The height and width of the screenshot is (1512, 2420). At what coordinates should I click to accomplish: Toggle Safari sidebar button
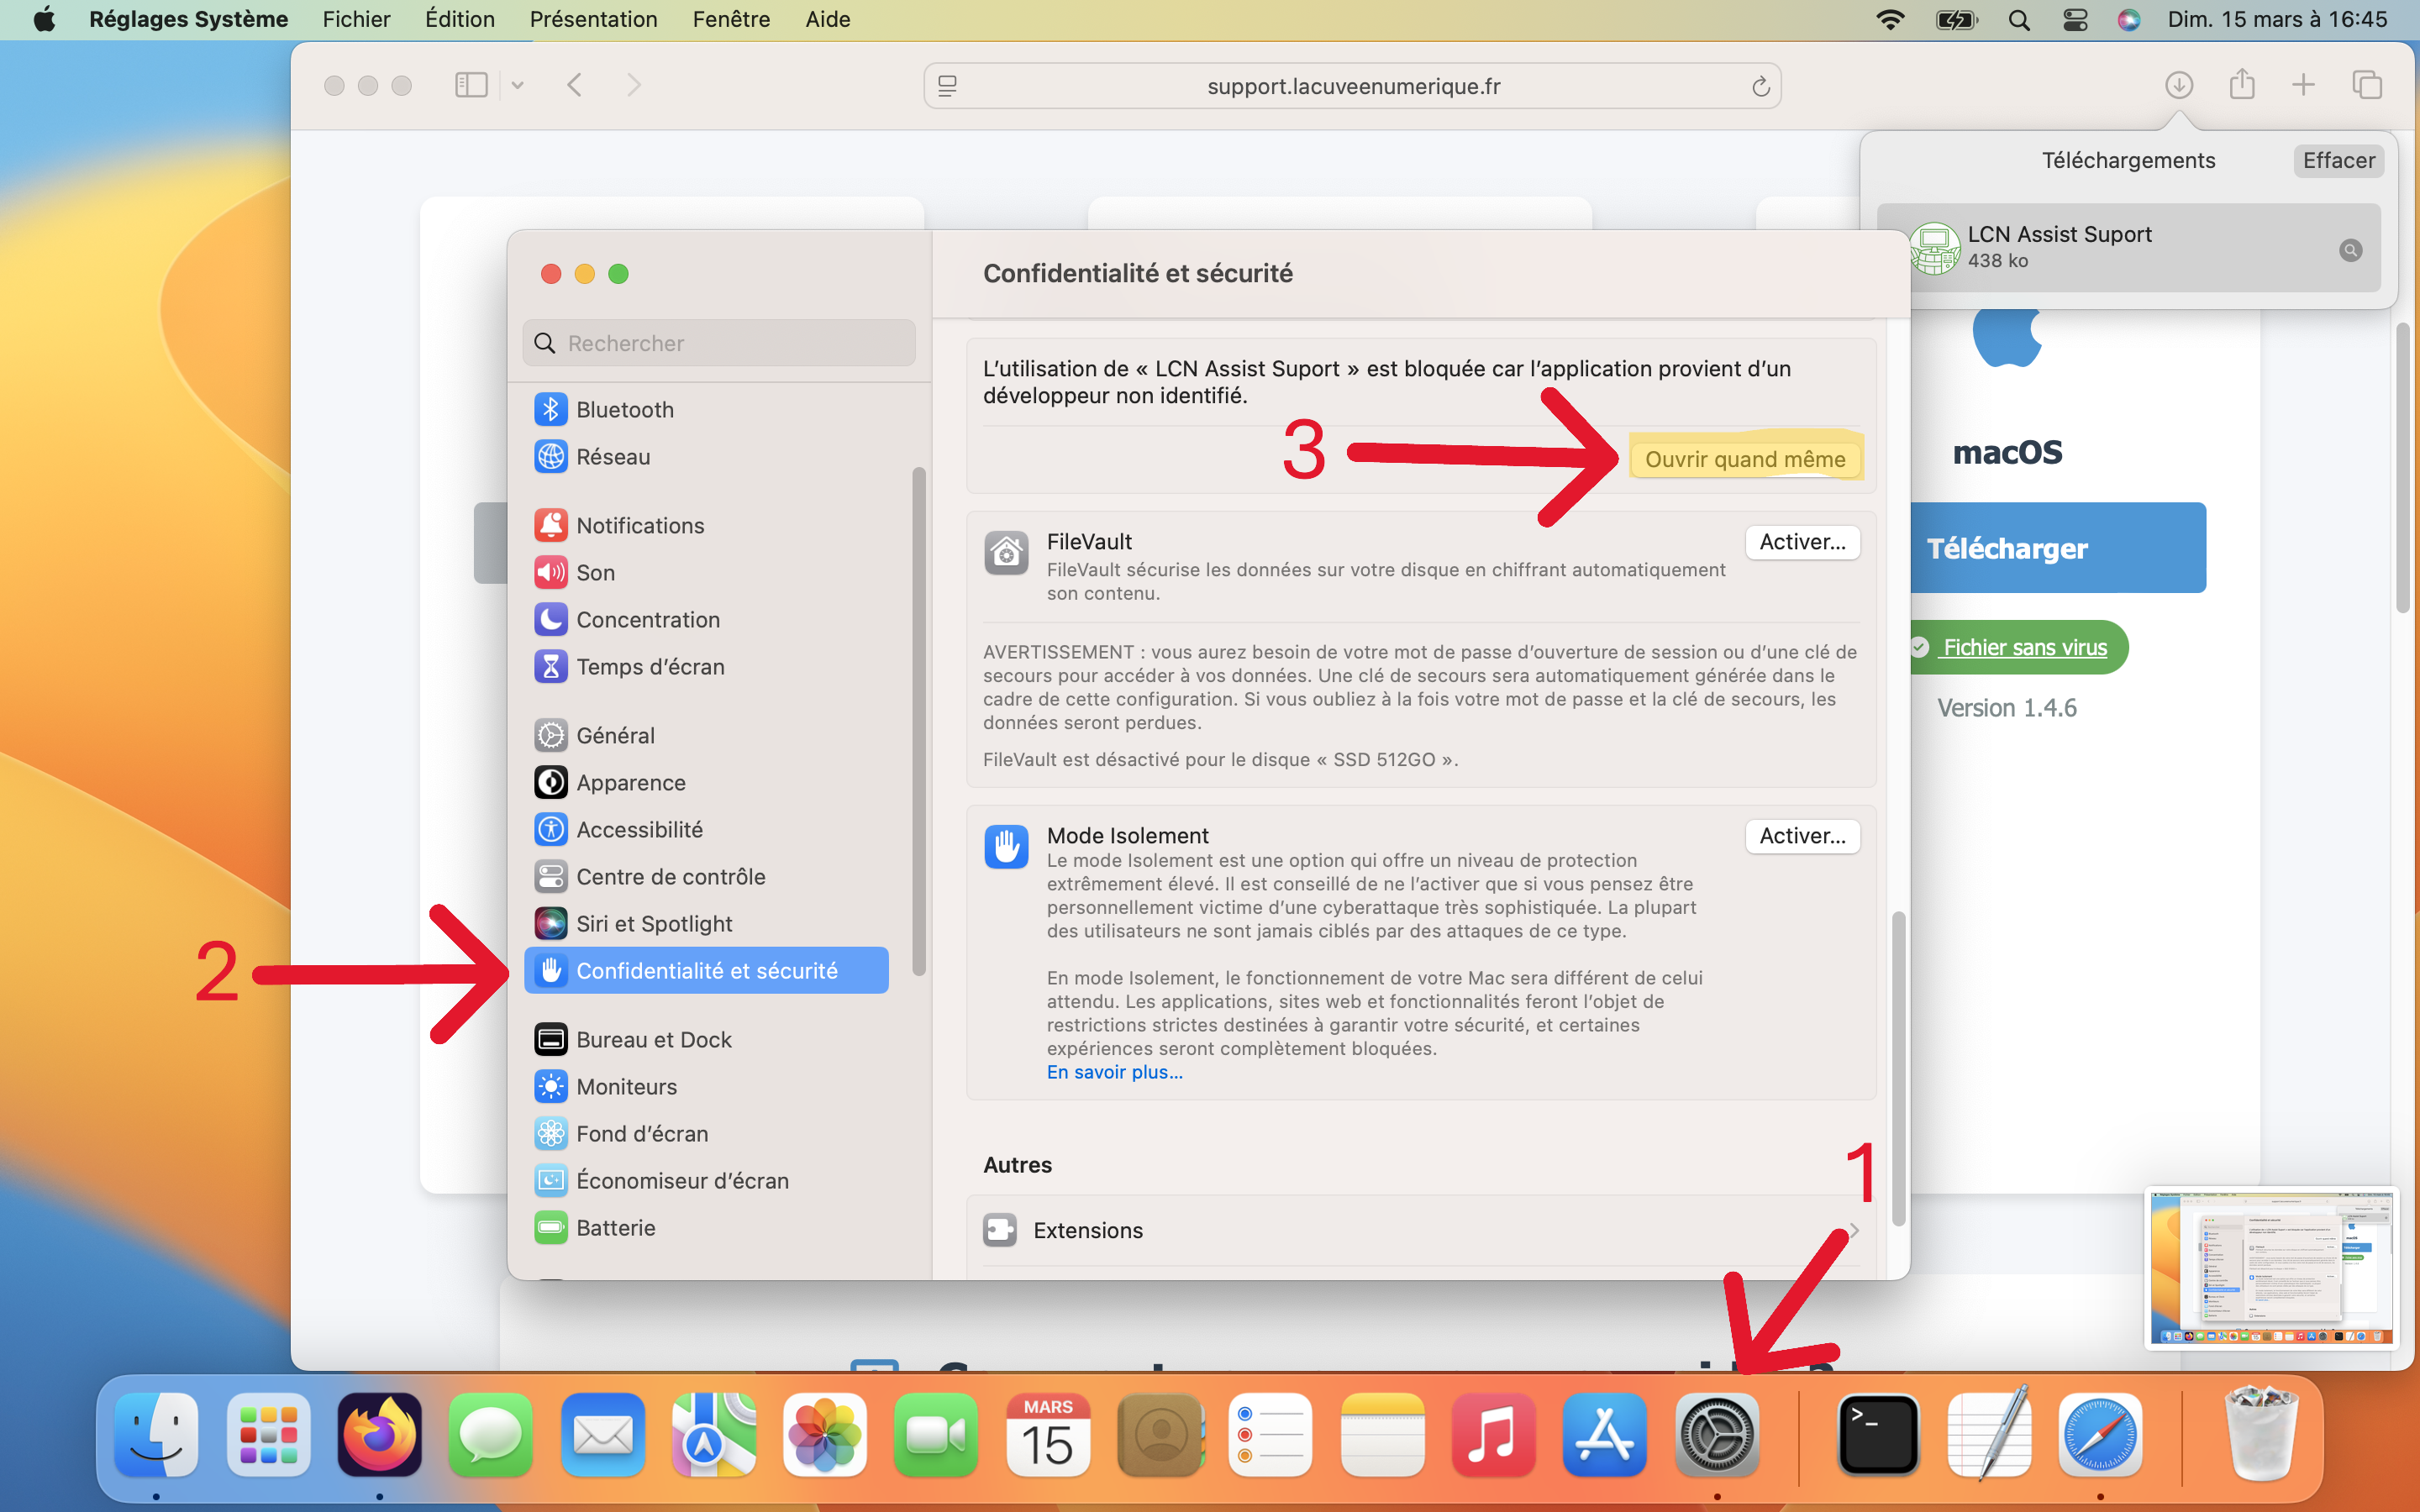[x=471, y=85]
